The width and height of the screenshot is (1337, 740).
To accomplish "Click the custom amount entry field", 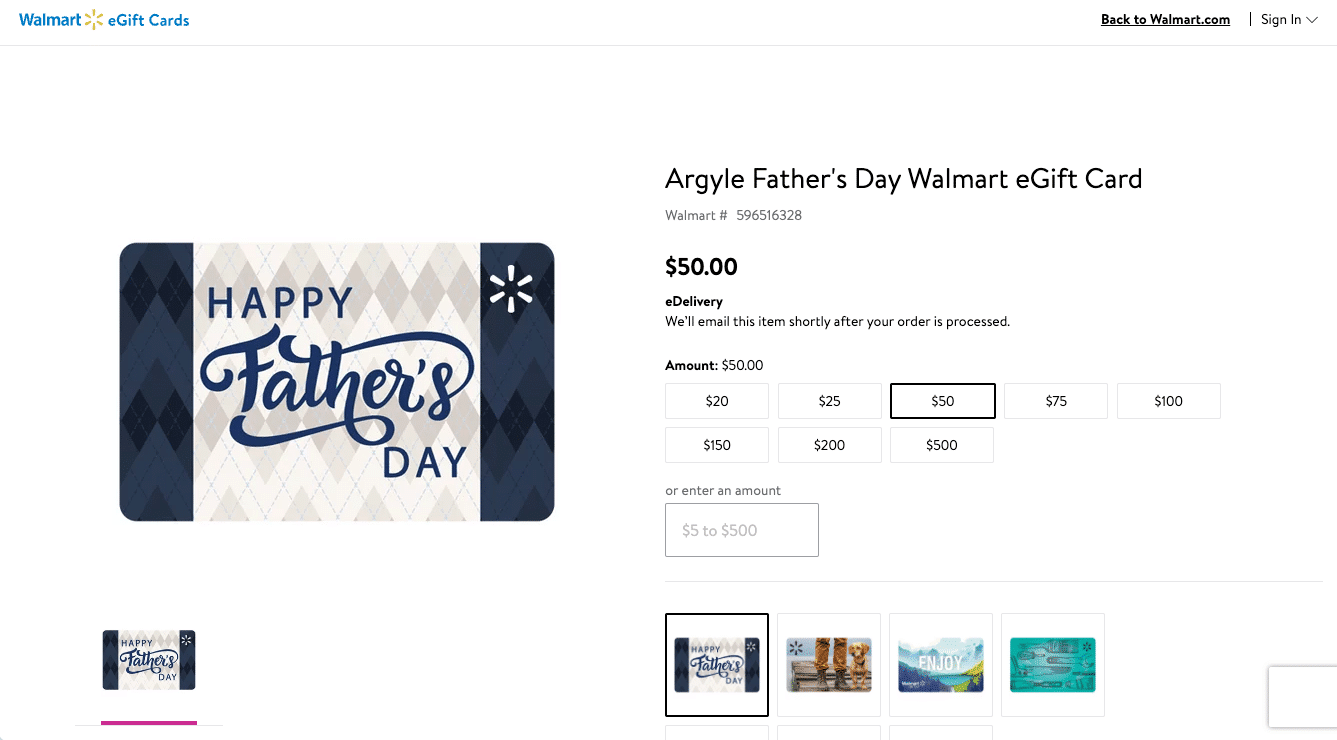I will click(741, 530).
